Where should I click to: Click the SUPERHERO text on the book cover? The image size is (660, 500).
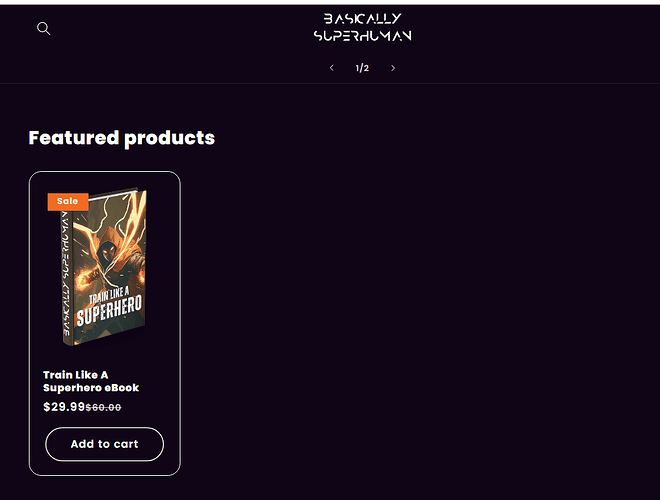tap(109, 312)
